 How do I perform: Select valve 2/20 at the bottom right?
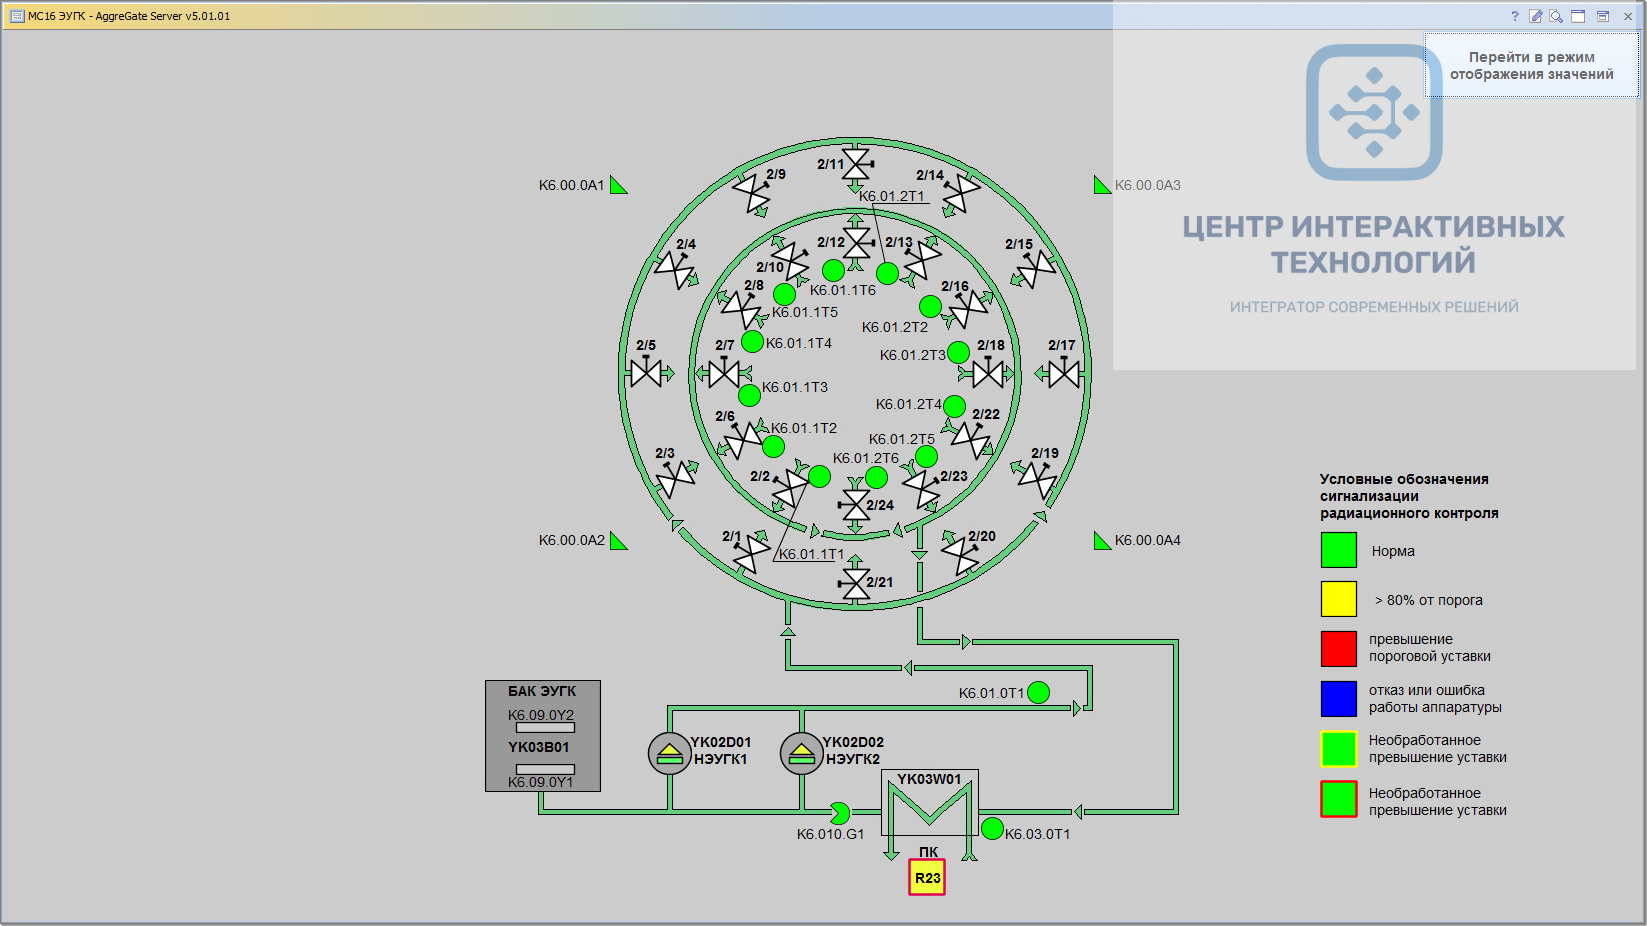coord(960,554)
